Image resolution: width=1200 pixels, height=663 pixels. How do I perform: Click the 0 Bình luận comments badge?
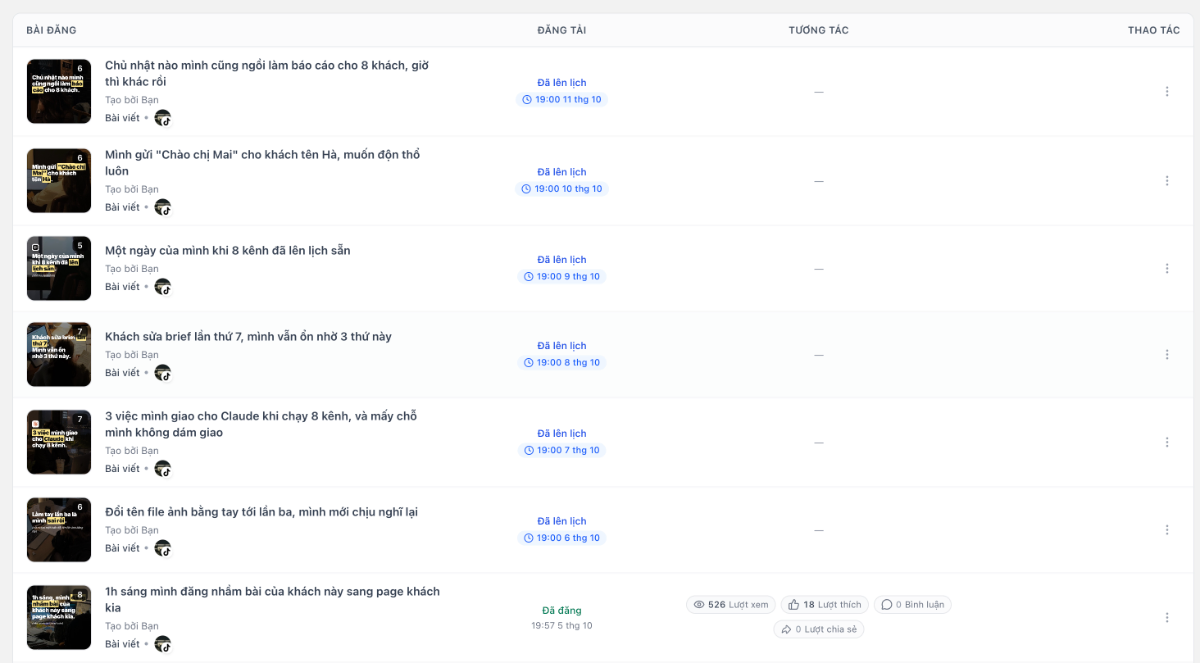[912, 605]
